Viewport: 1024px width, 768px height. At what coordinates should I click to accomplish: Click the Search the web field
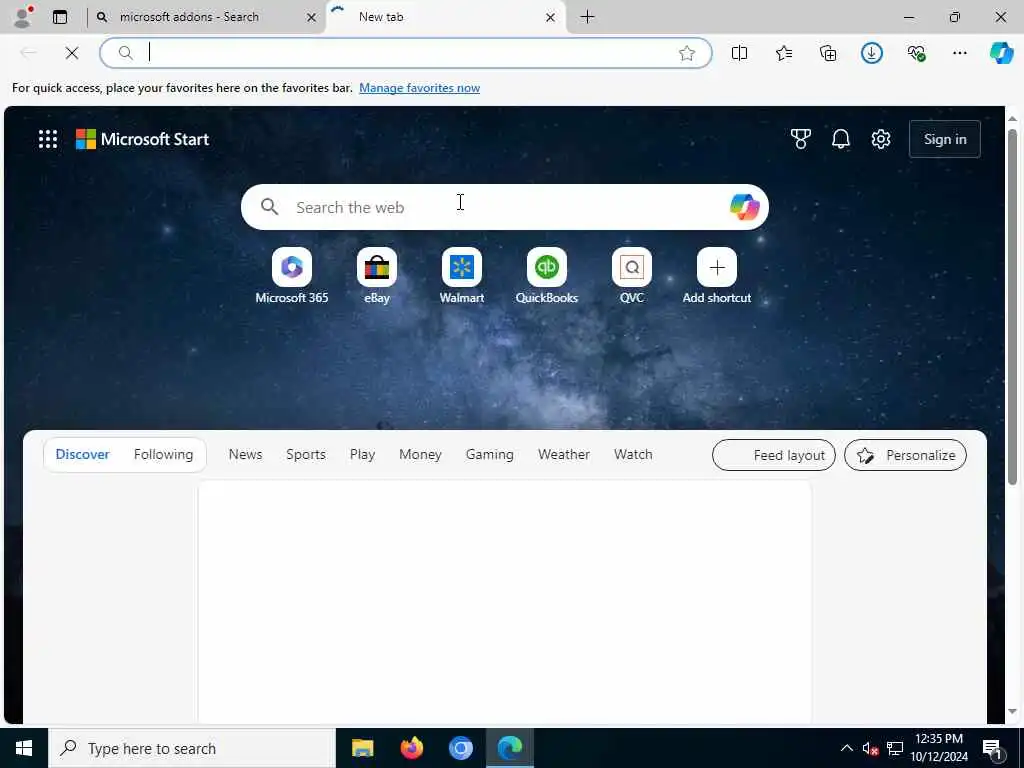[504, 207]
